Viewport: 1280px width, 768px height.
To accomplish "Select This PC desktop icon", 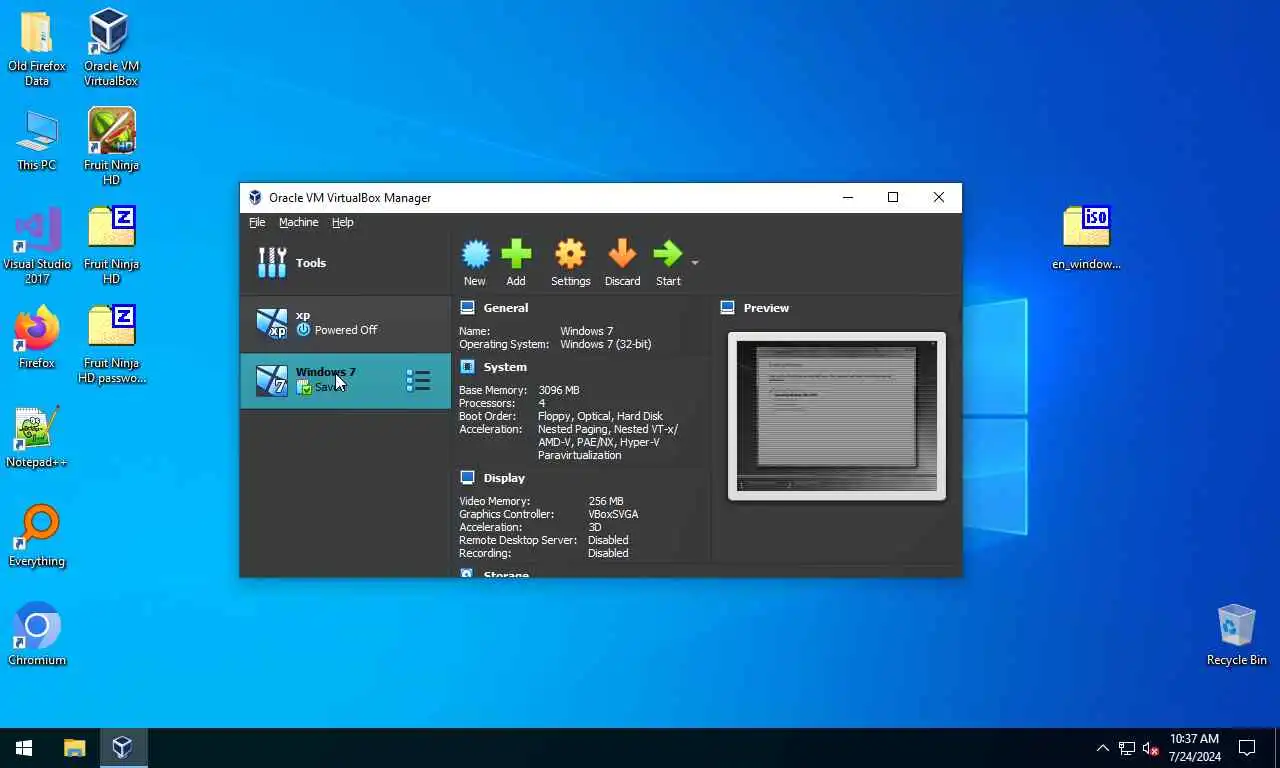I will tap(37, 141).
